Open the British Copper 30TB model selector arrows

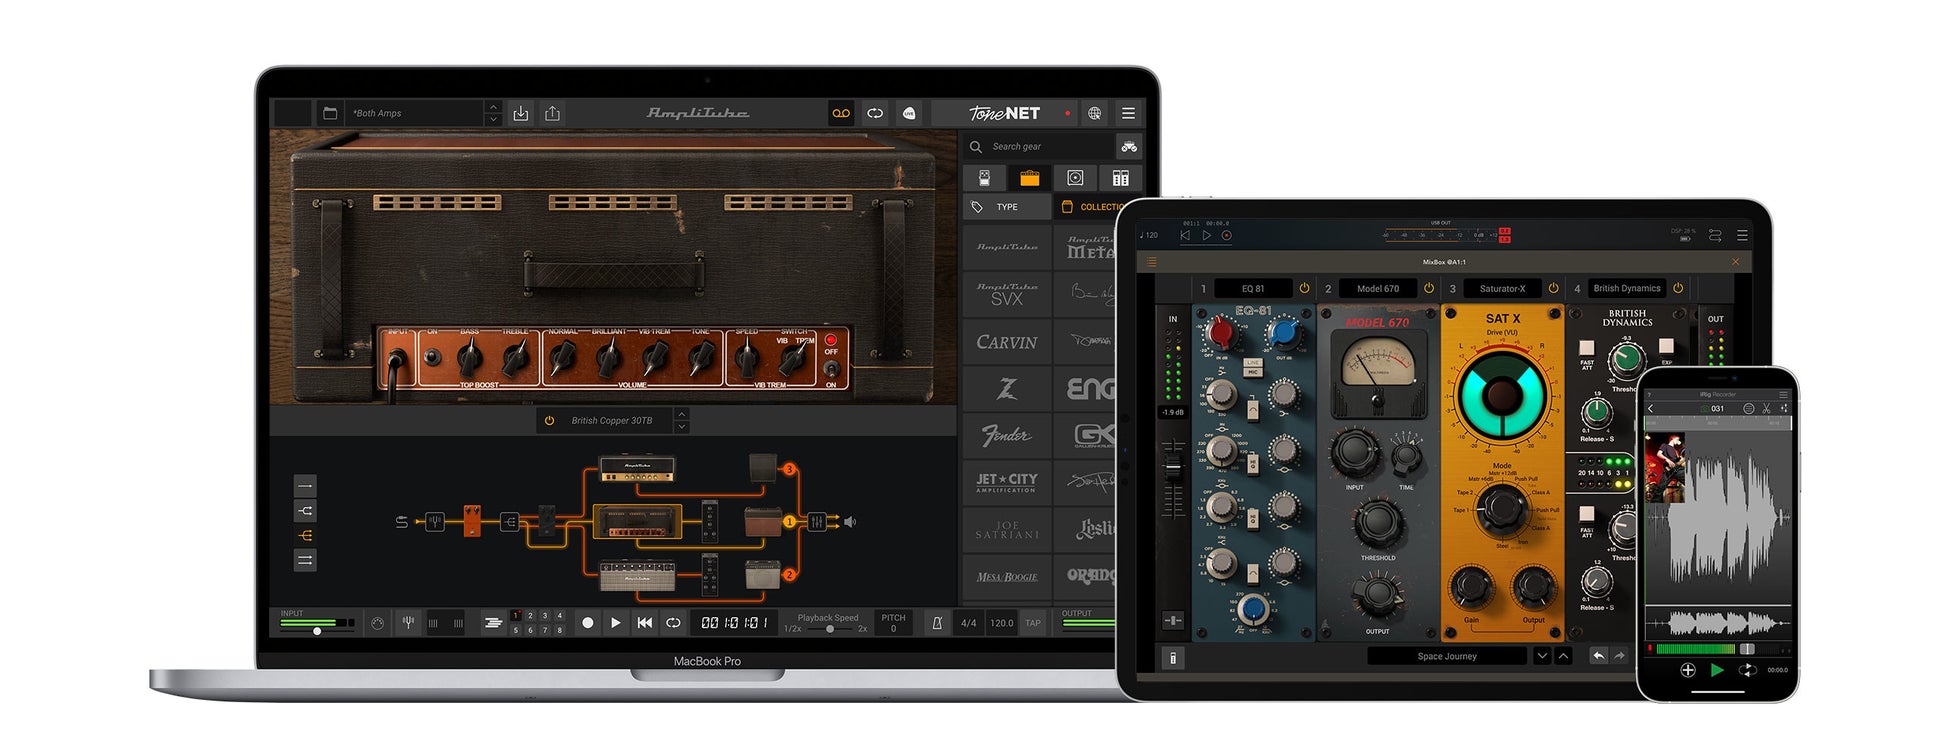[681, 420]
